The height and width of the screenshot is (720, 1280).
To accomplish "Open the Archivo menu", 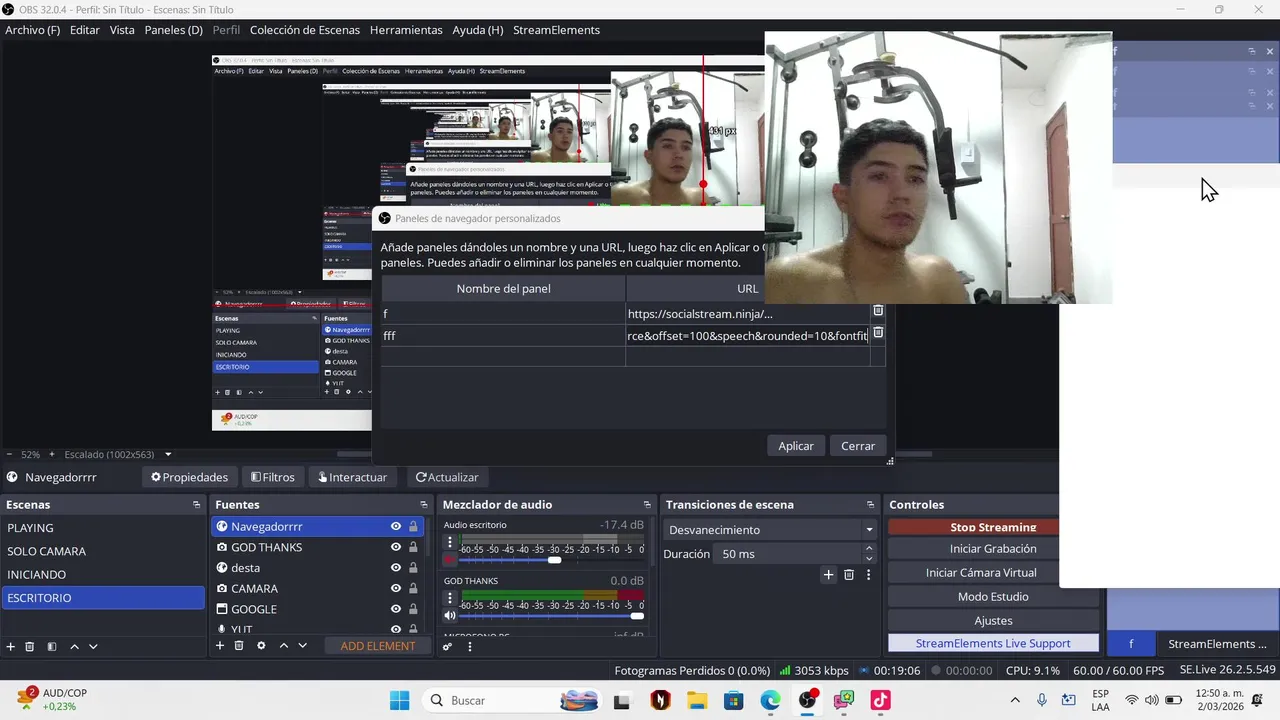I will 32,30.
